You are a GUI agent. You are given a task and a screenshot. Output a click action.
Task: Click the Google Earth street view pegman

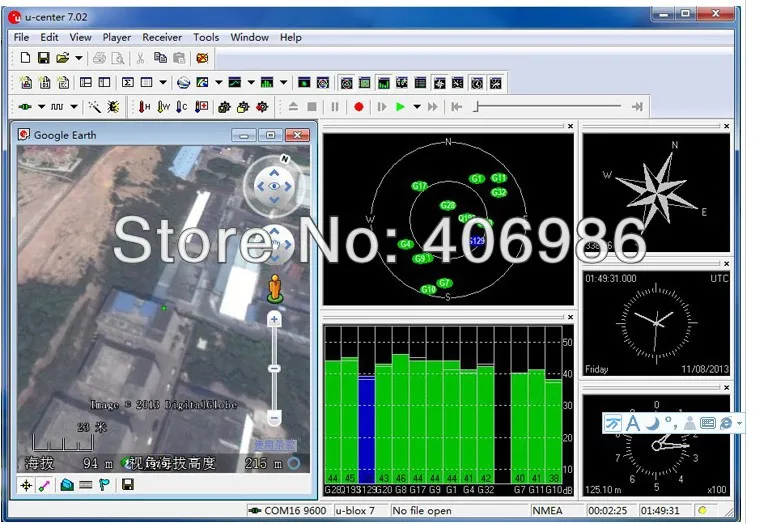pyautogui.click(x=275, y=288)
